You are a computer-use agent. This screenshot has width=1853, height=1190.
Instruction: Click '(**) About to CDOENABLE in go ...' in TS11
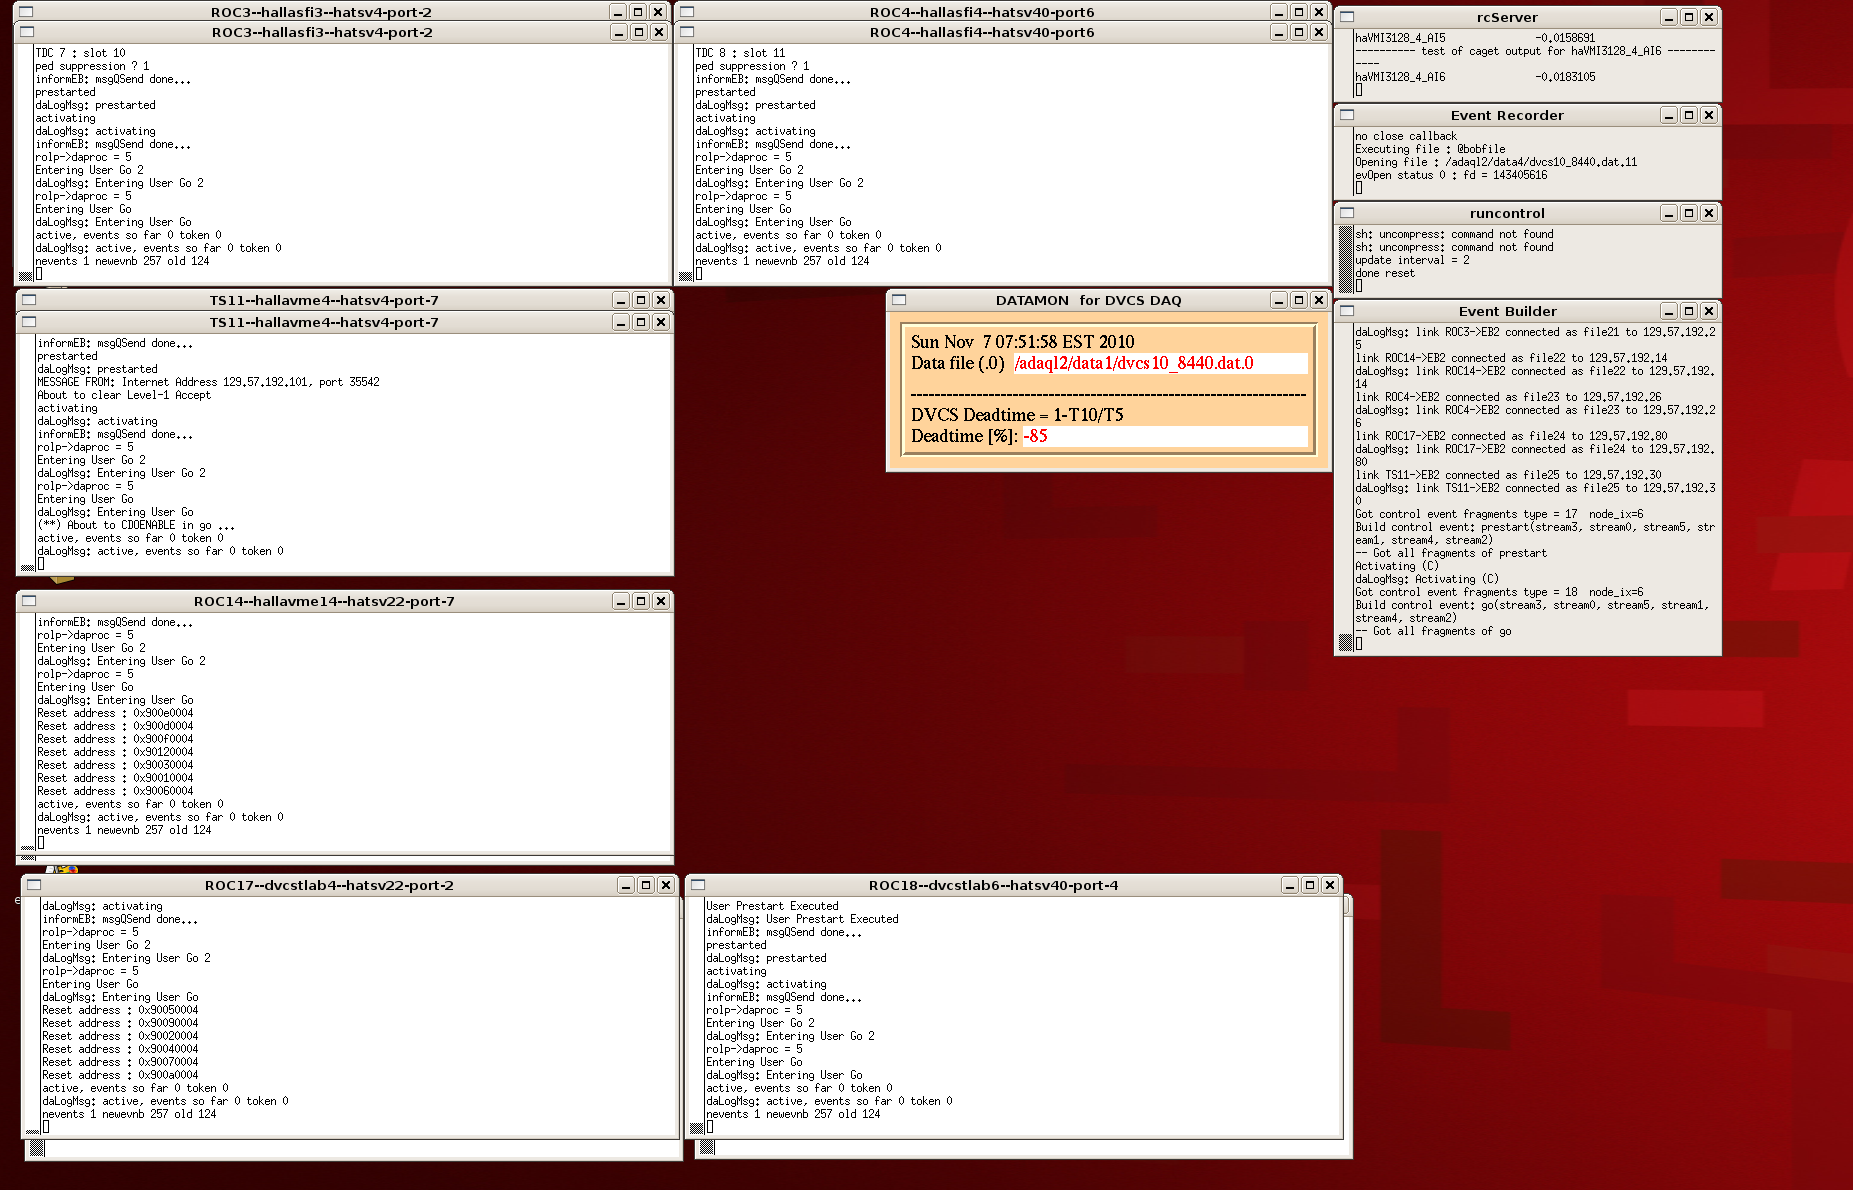[x=136, y=525]
